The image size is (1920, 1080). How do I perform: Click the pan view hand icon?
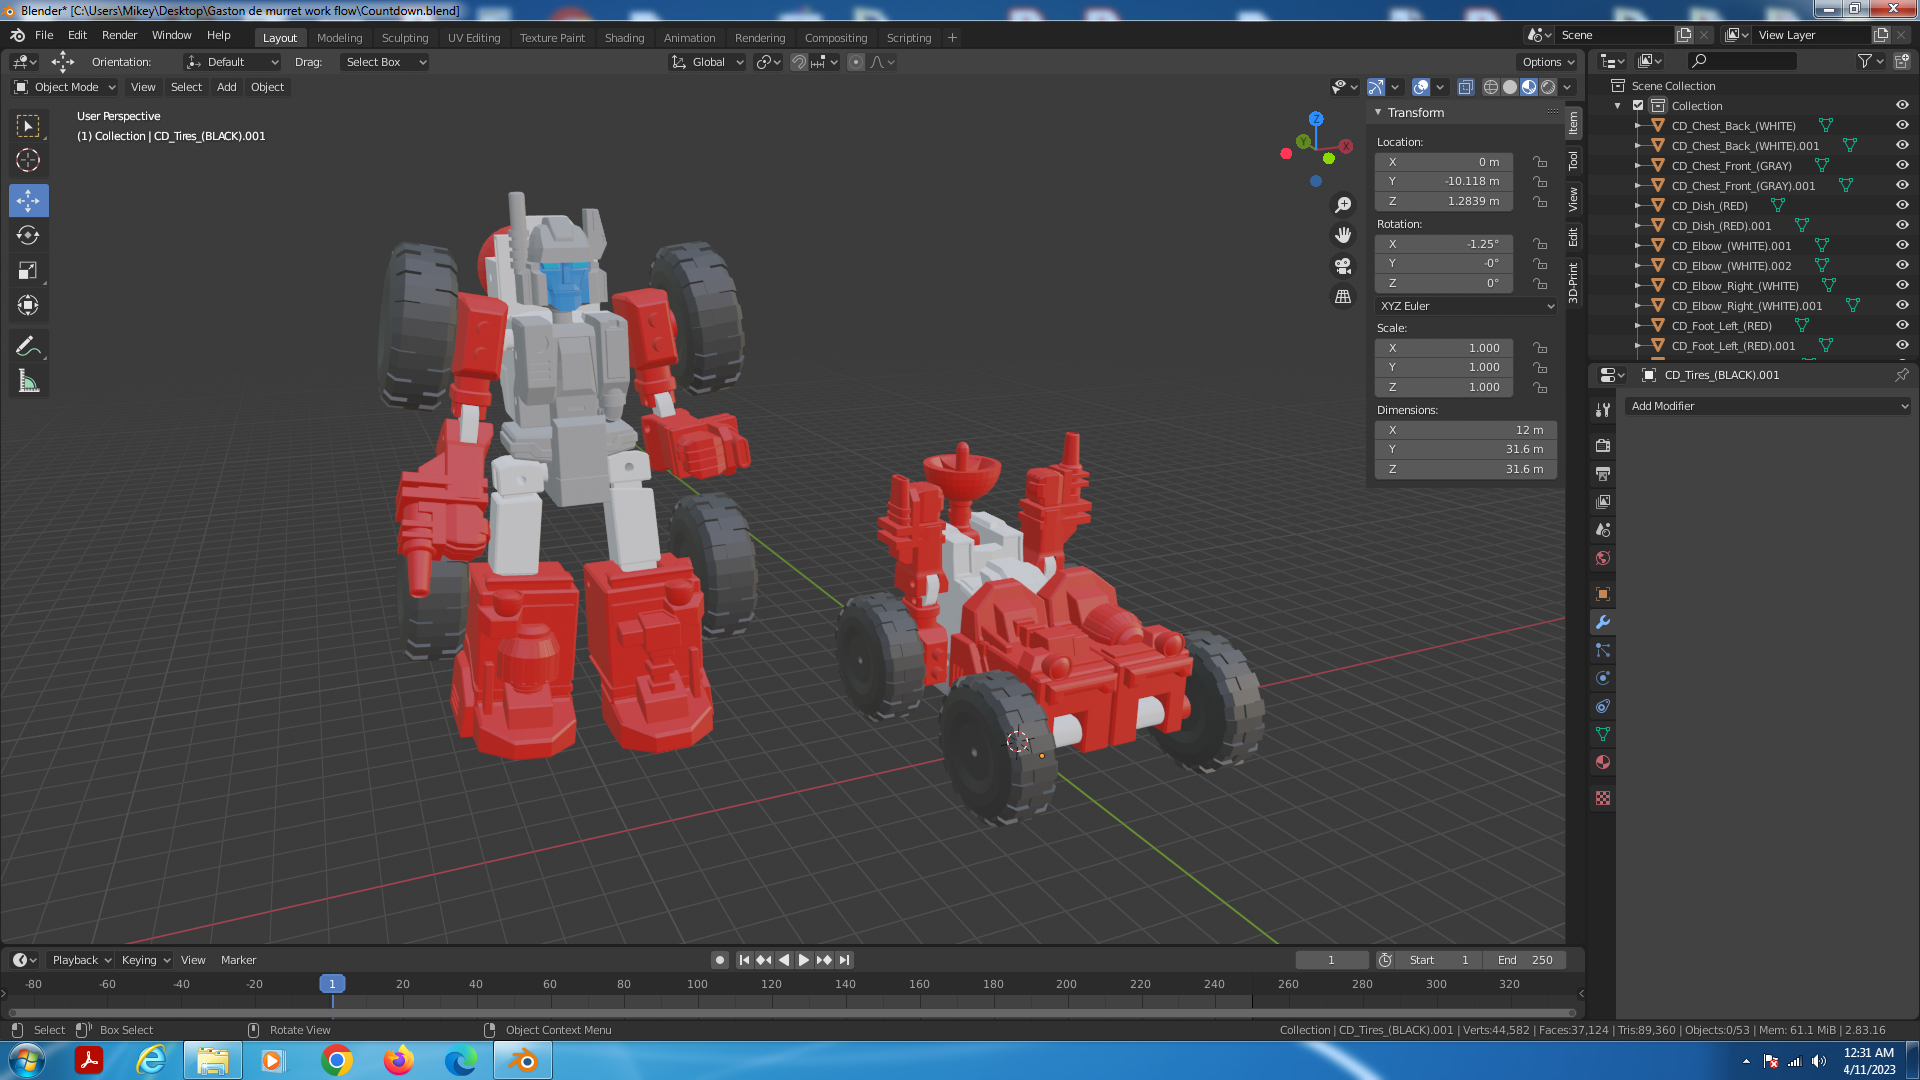coord(1343,235)
